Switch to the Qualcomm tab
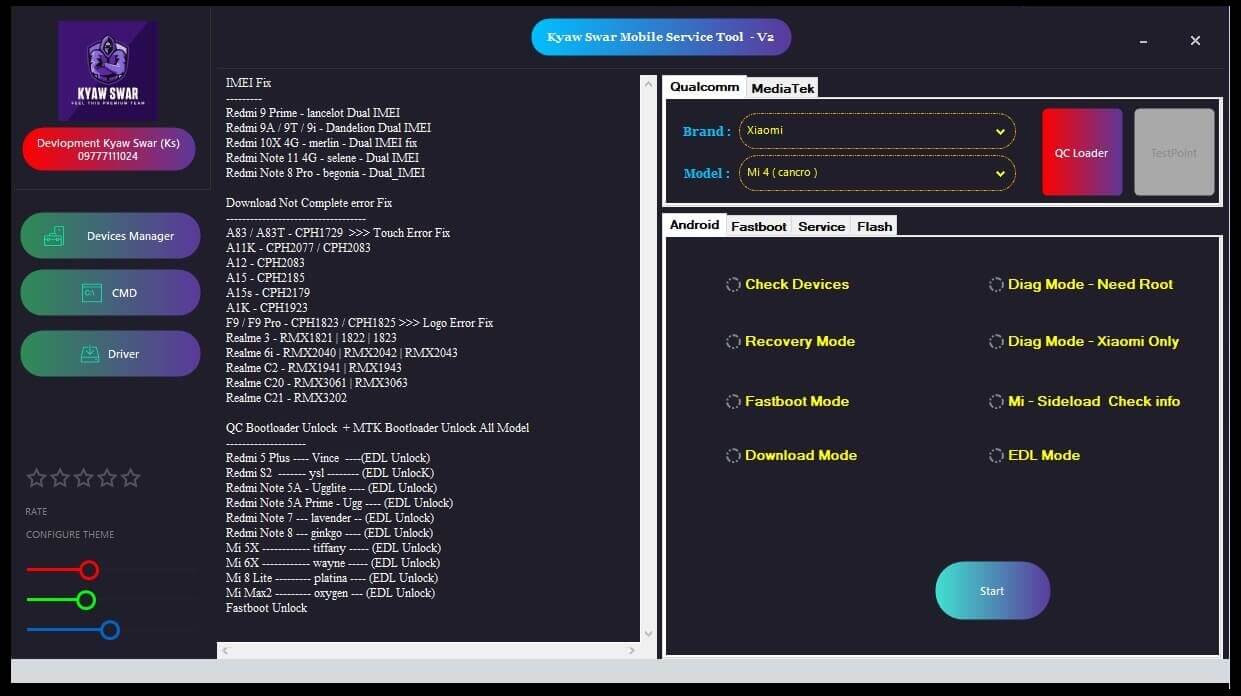1241x696 pixels. pyautogui.click(x=705, y=87)
